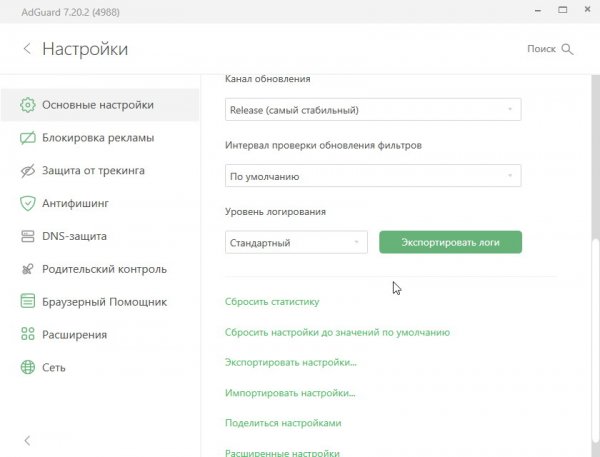600x457 pixels.
Task: Click the Экспортировать логи button
Action: pos(450,242)
